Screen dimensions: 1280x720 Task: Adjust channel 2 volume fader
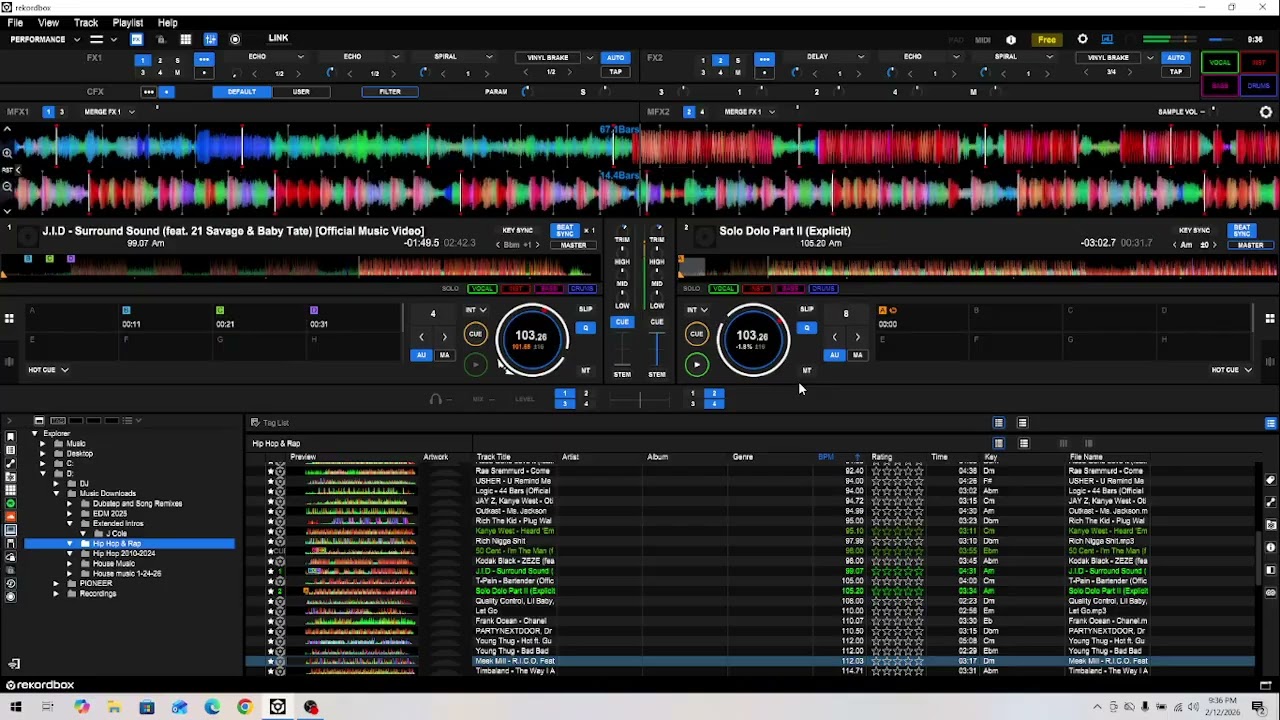[657, 350]
